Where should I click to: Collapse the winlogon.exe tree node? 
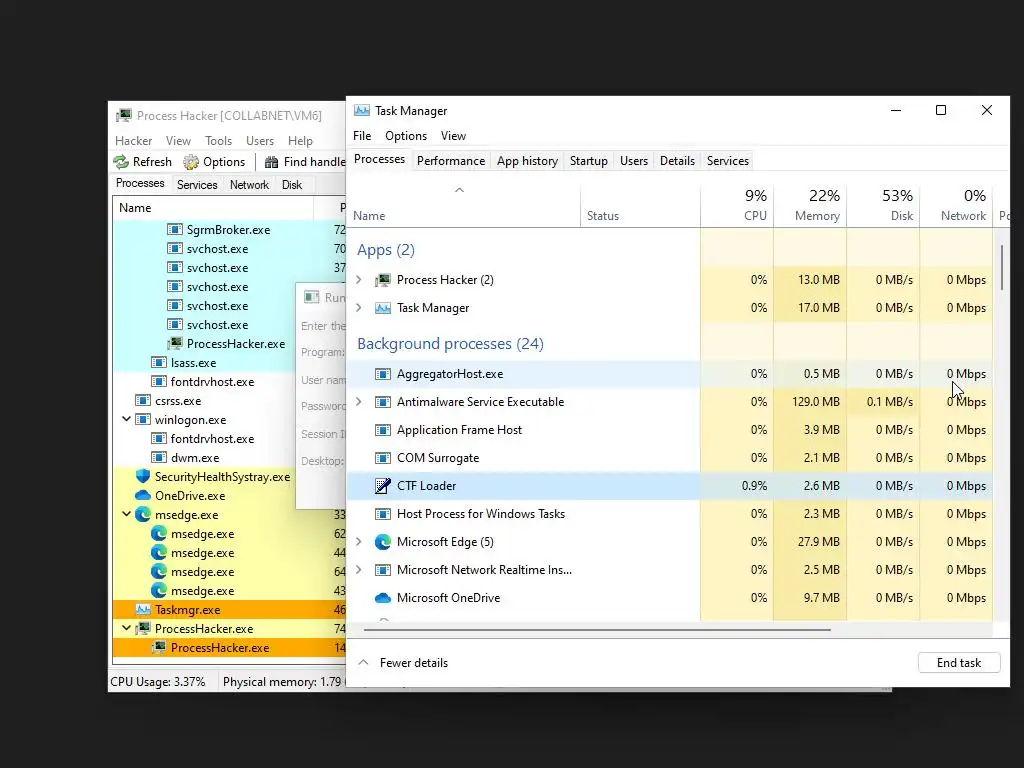click(x=127, y=419)
